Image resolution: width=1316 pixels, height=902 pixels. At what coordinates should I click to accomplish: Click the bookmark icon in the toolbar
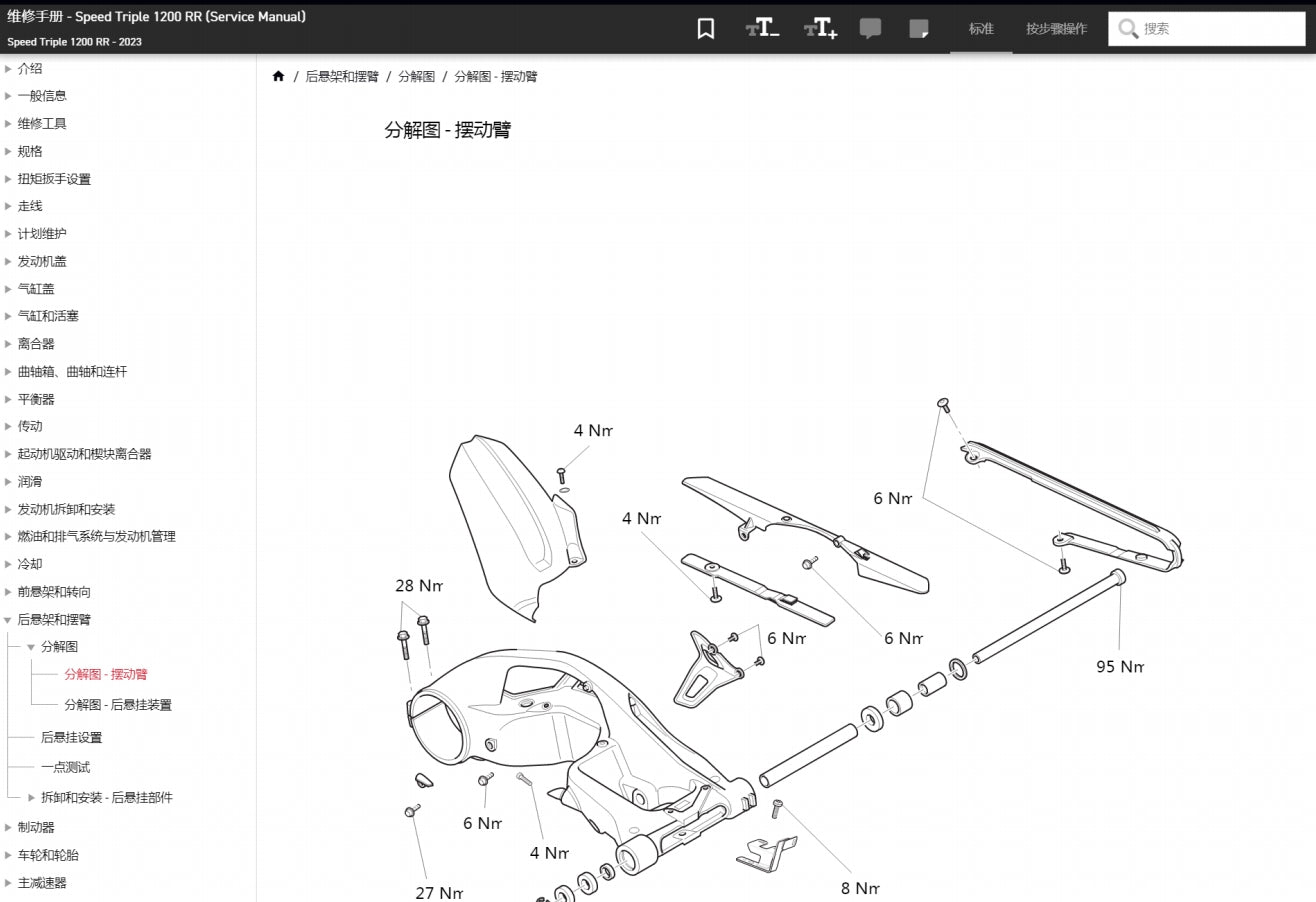click(x=705, y=28)
